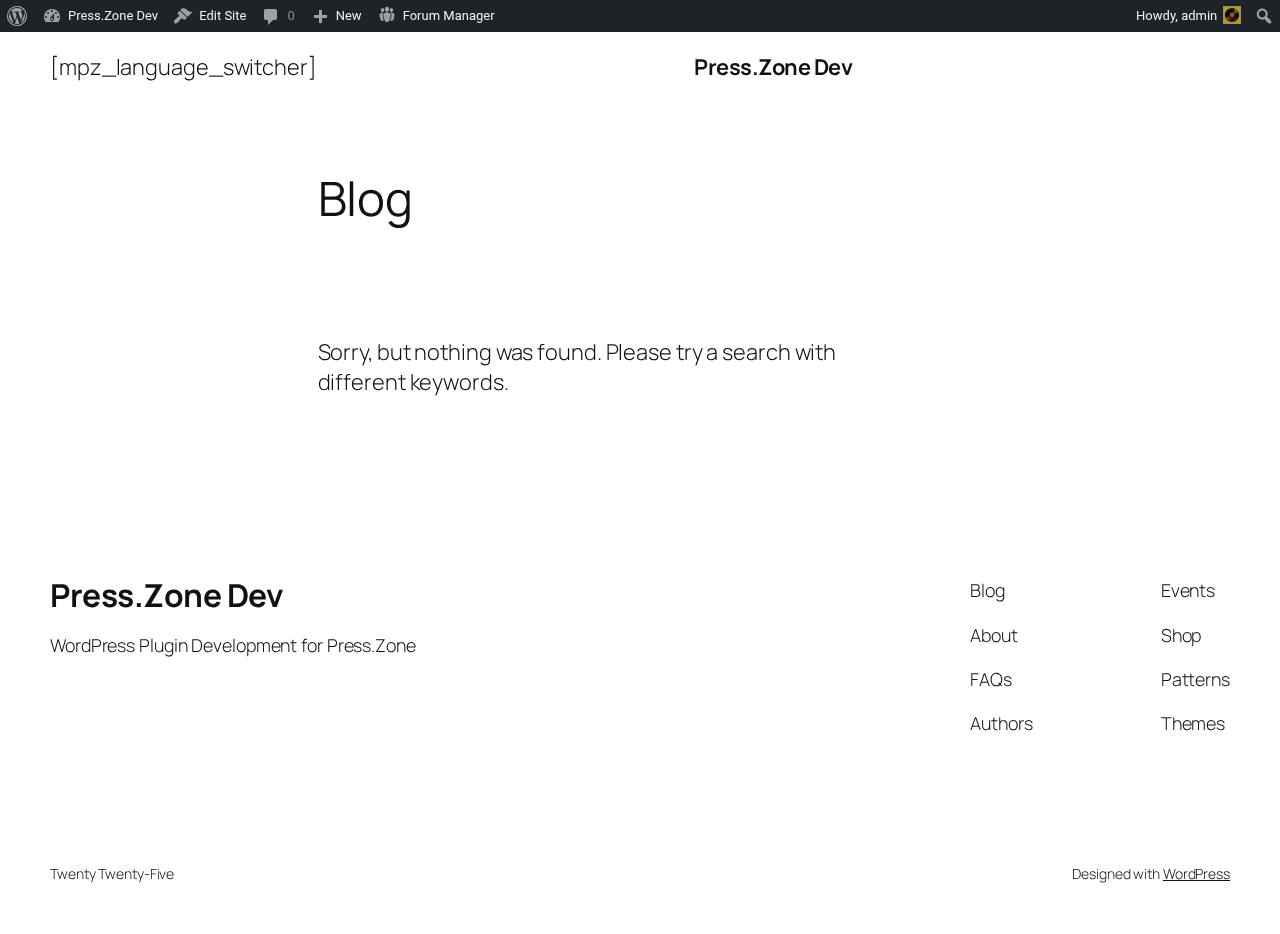Visit the About footer page

tap(994, 636)
